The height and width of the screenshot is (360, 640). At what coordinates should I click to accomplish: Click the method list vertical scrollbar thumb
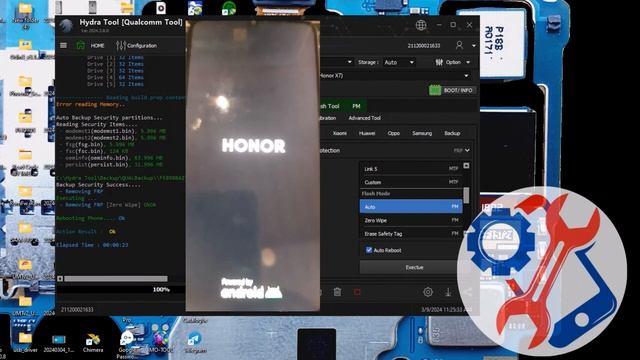coord(466,195)
